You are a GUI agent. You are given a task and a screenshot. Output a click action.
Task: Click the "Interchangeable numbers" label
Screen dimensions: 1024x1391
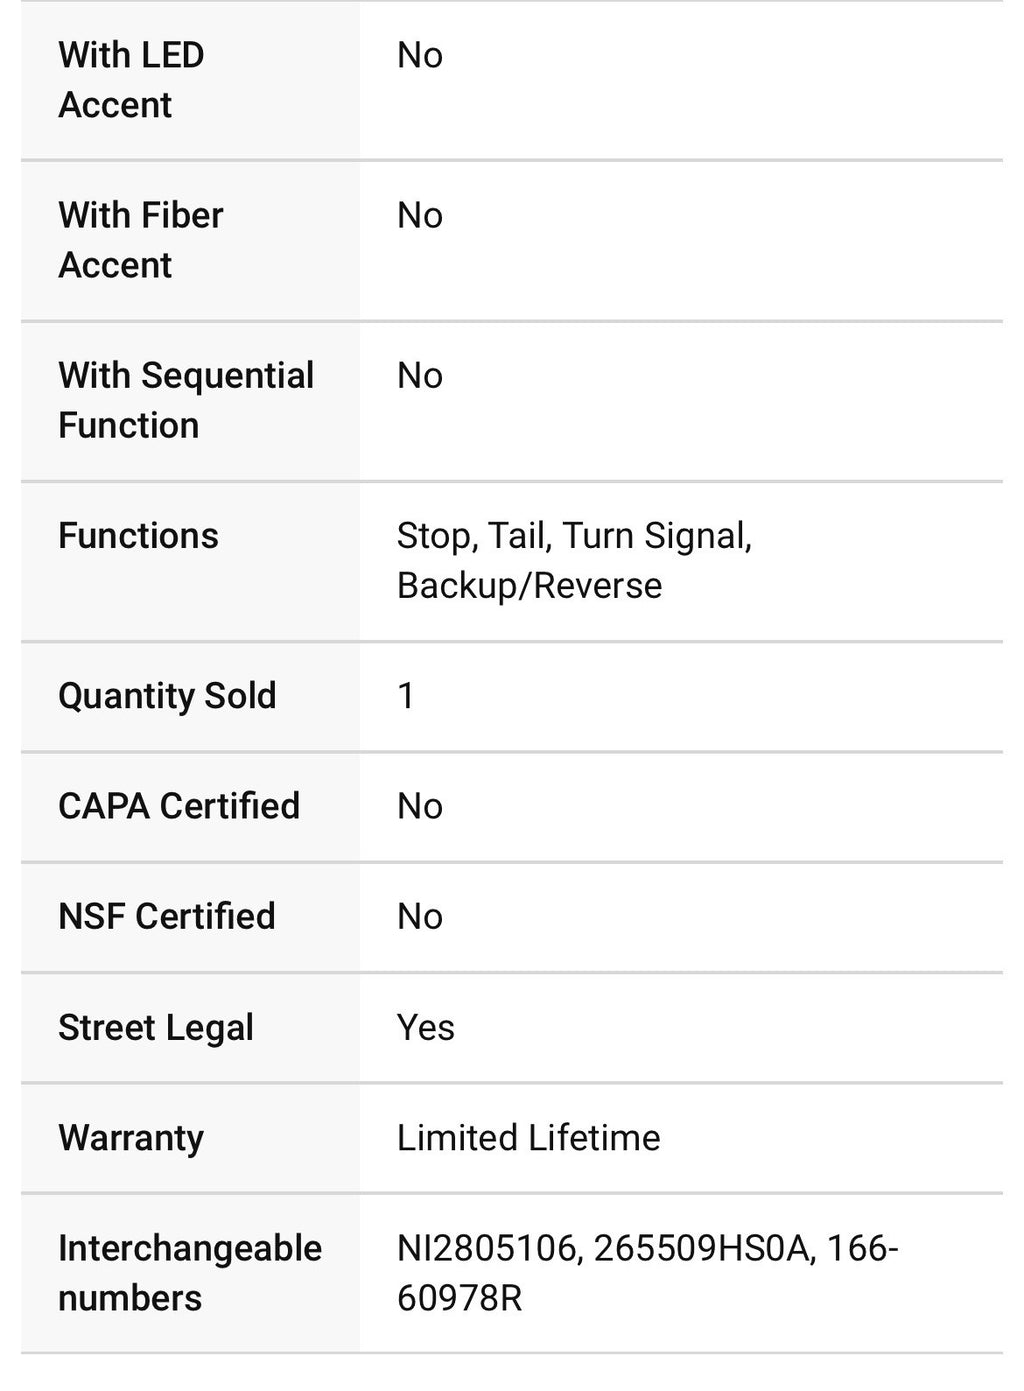click(x=190, y=1273)
